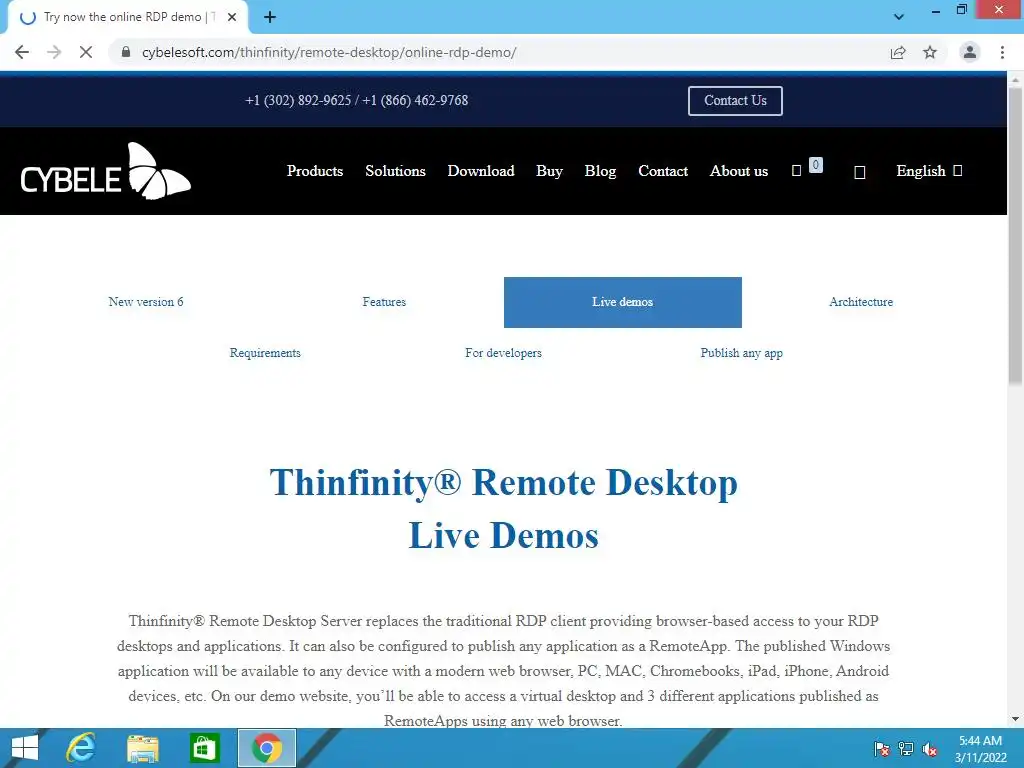
Task: Close the RDP demo browser tab
Action: coord(232,17)
